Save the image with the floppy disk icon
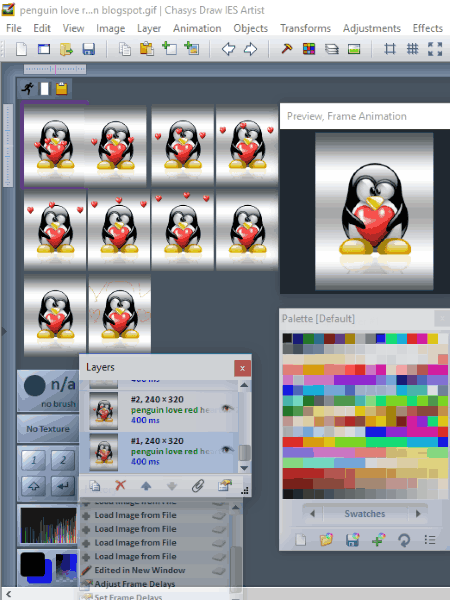The height and width of the screenshot is (600, 450). tap(88, 49)
